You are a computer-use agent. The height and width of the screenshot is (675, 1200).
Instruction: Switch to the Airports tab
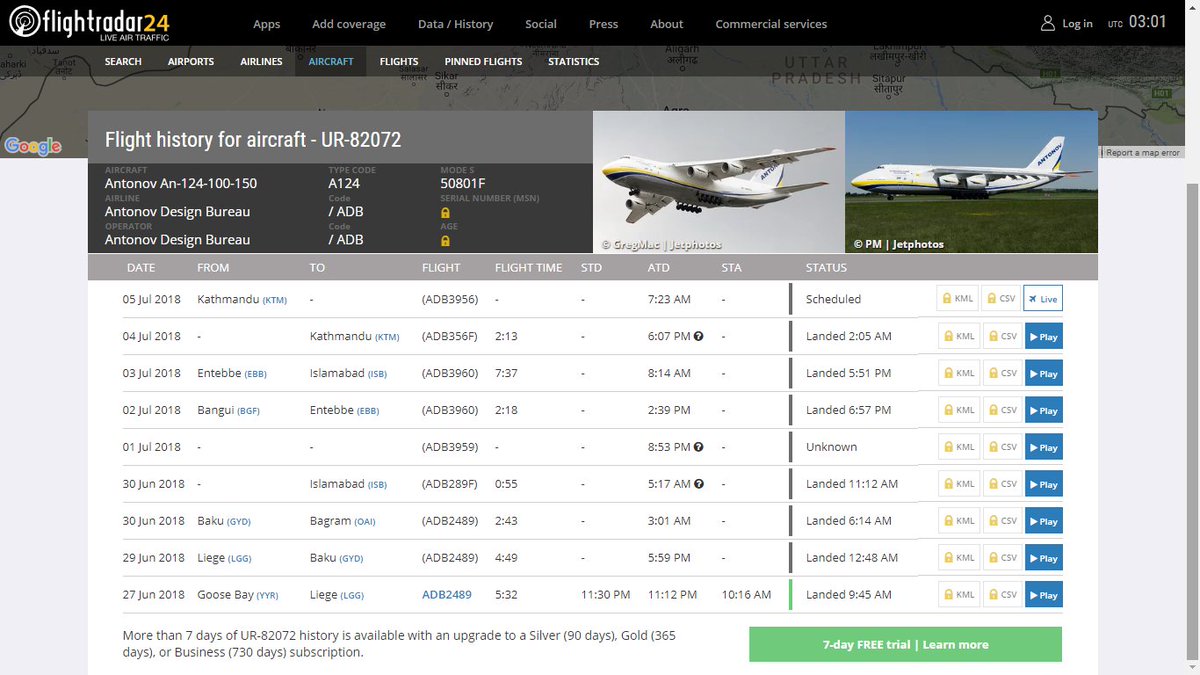[x=191, y=61]
